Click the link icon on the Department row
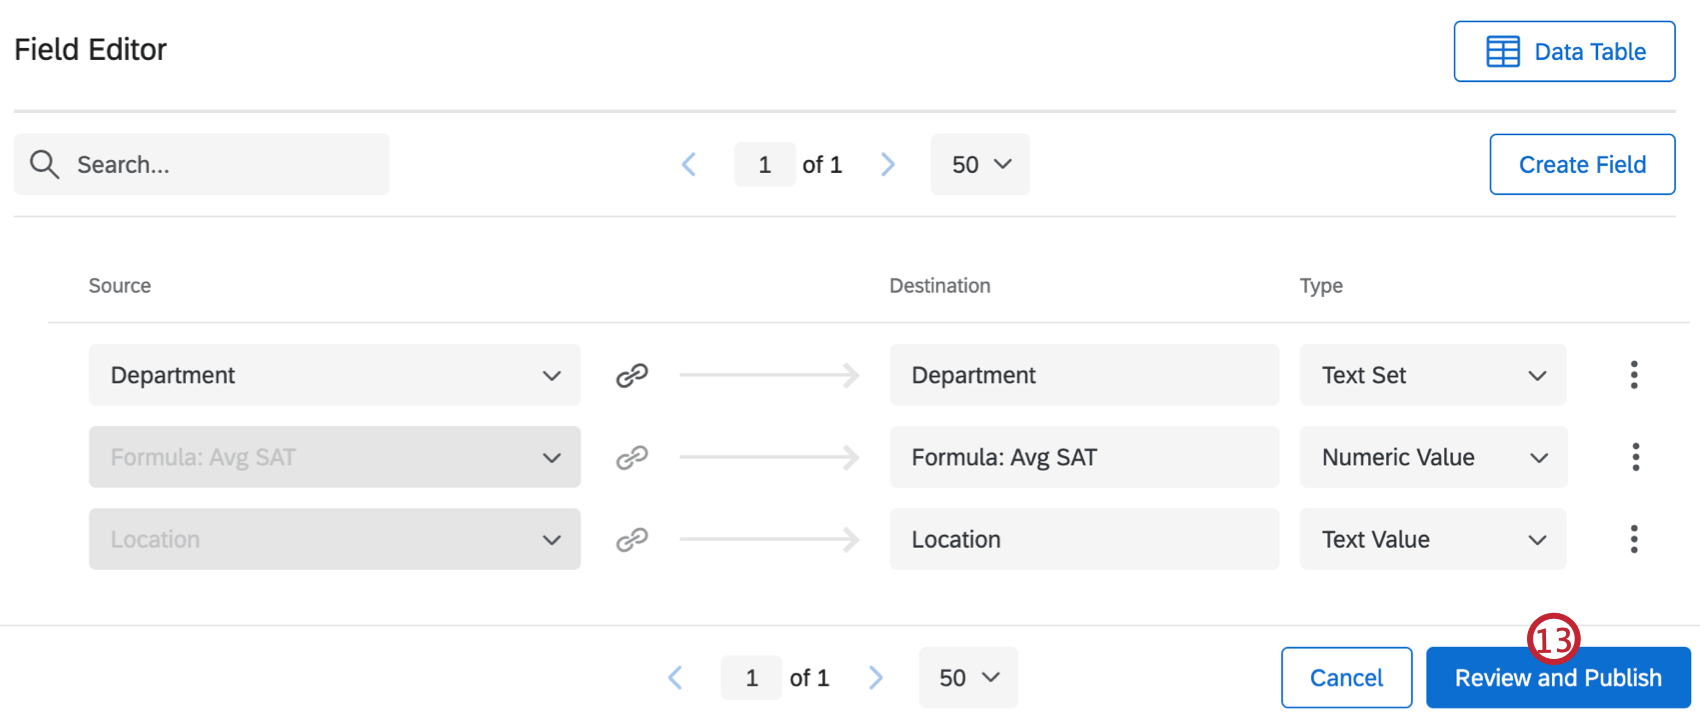1700x722 pixels. click(633, 375)
